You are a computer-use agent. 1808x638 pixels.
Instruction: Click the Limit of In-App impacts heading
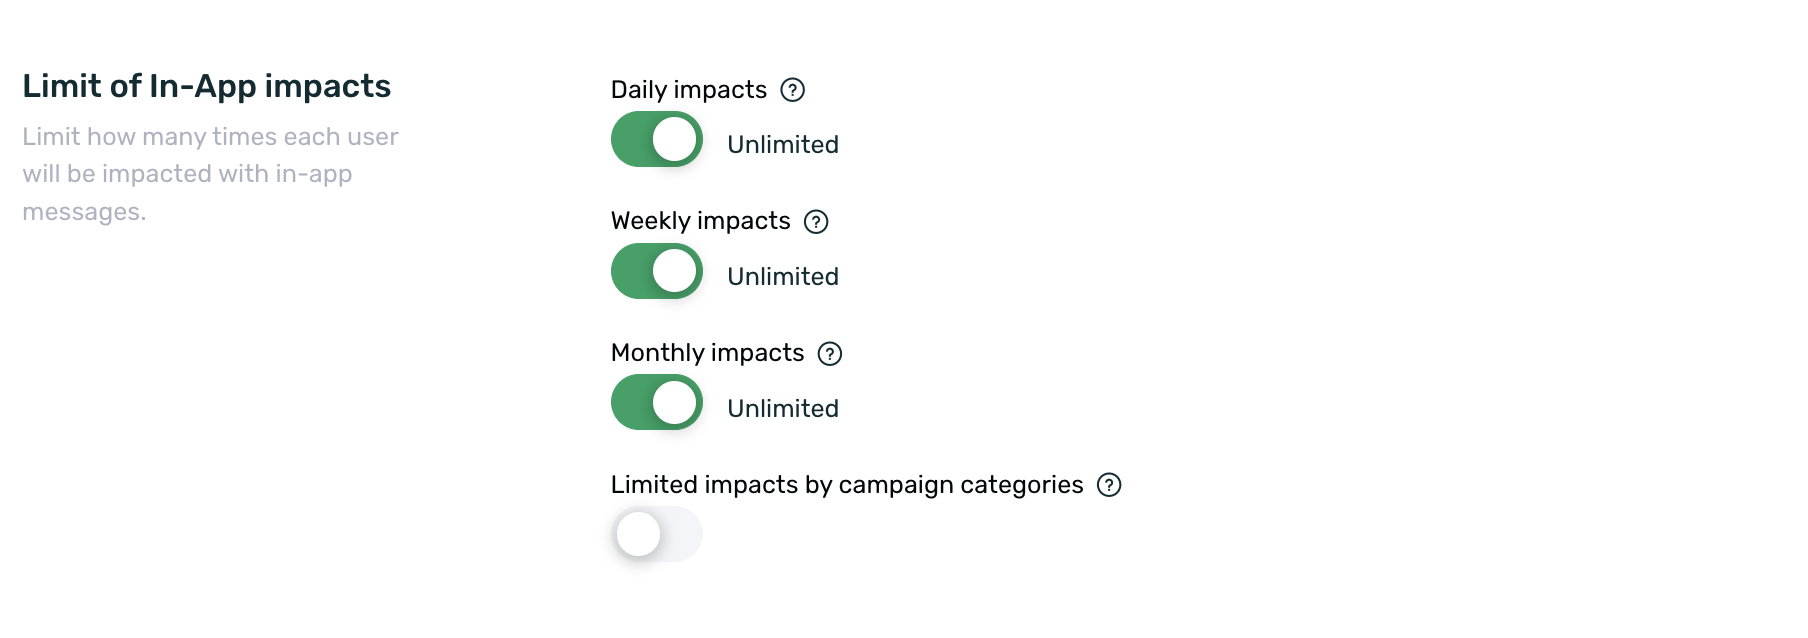click(206, 86)
